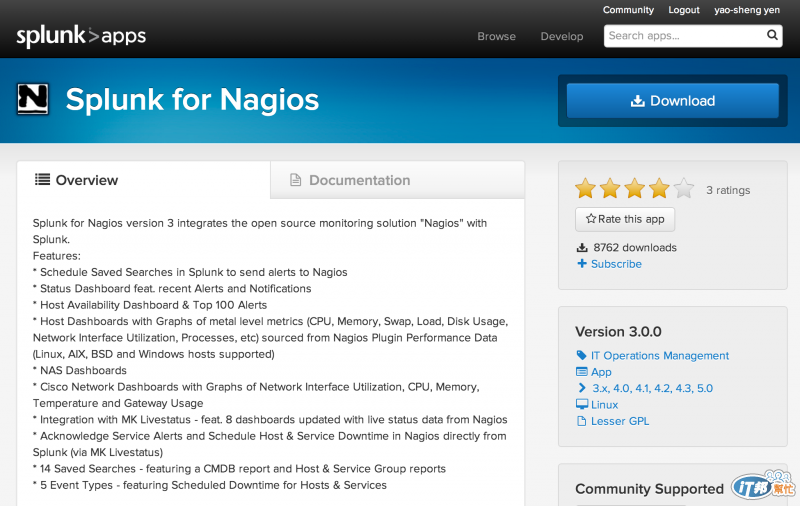Open the Community link

coord(628,10)
